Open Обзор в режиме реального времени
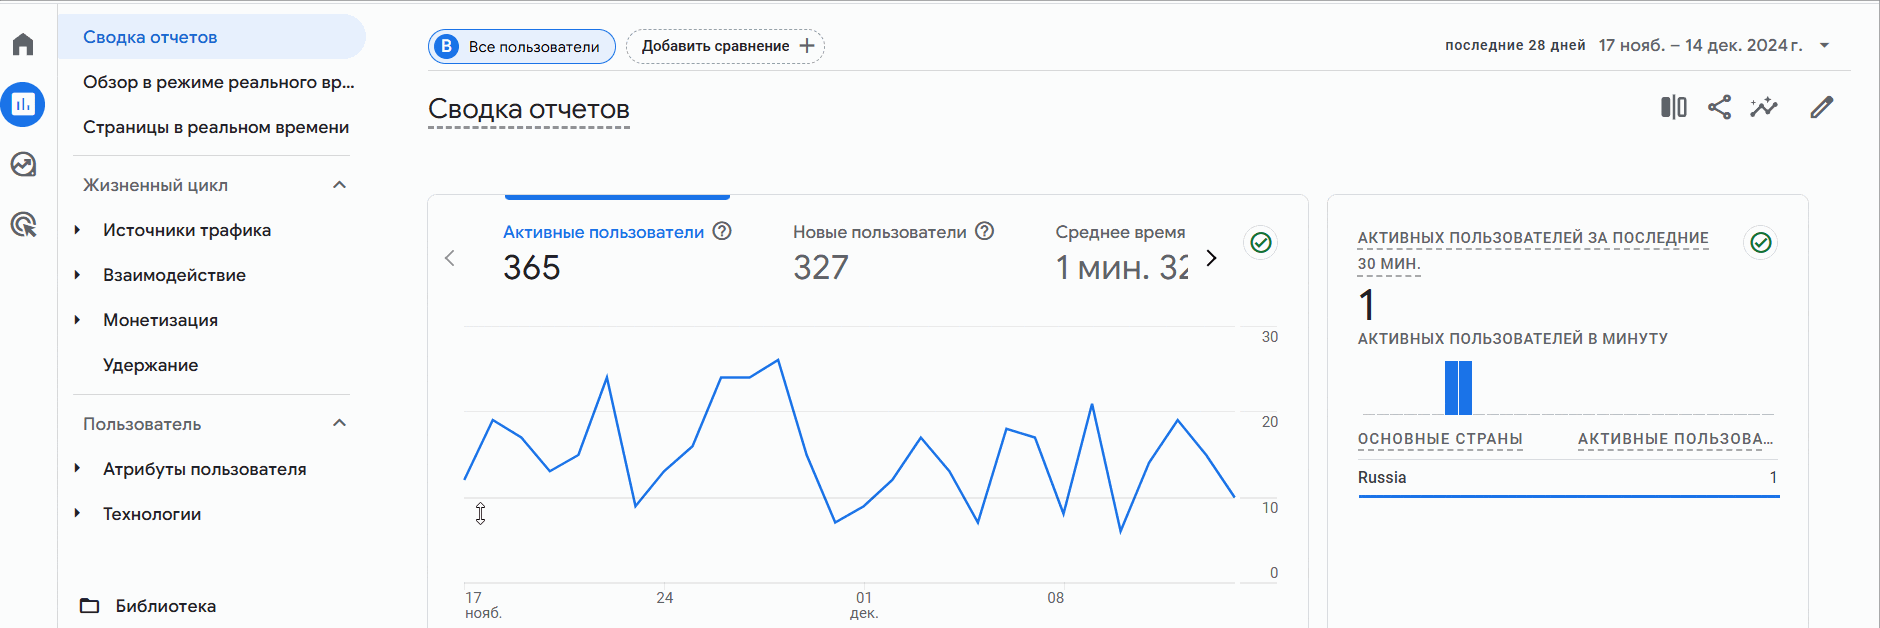The width and height of the screenshot is (1880, 628). tap(218, 82)
